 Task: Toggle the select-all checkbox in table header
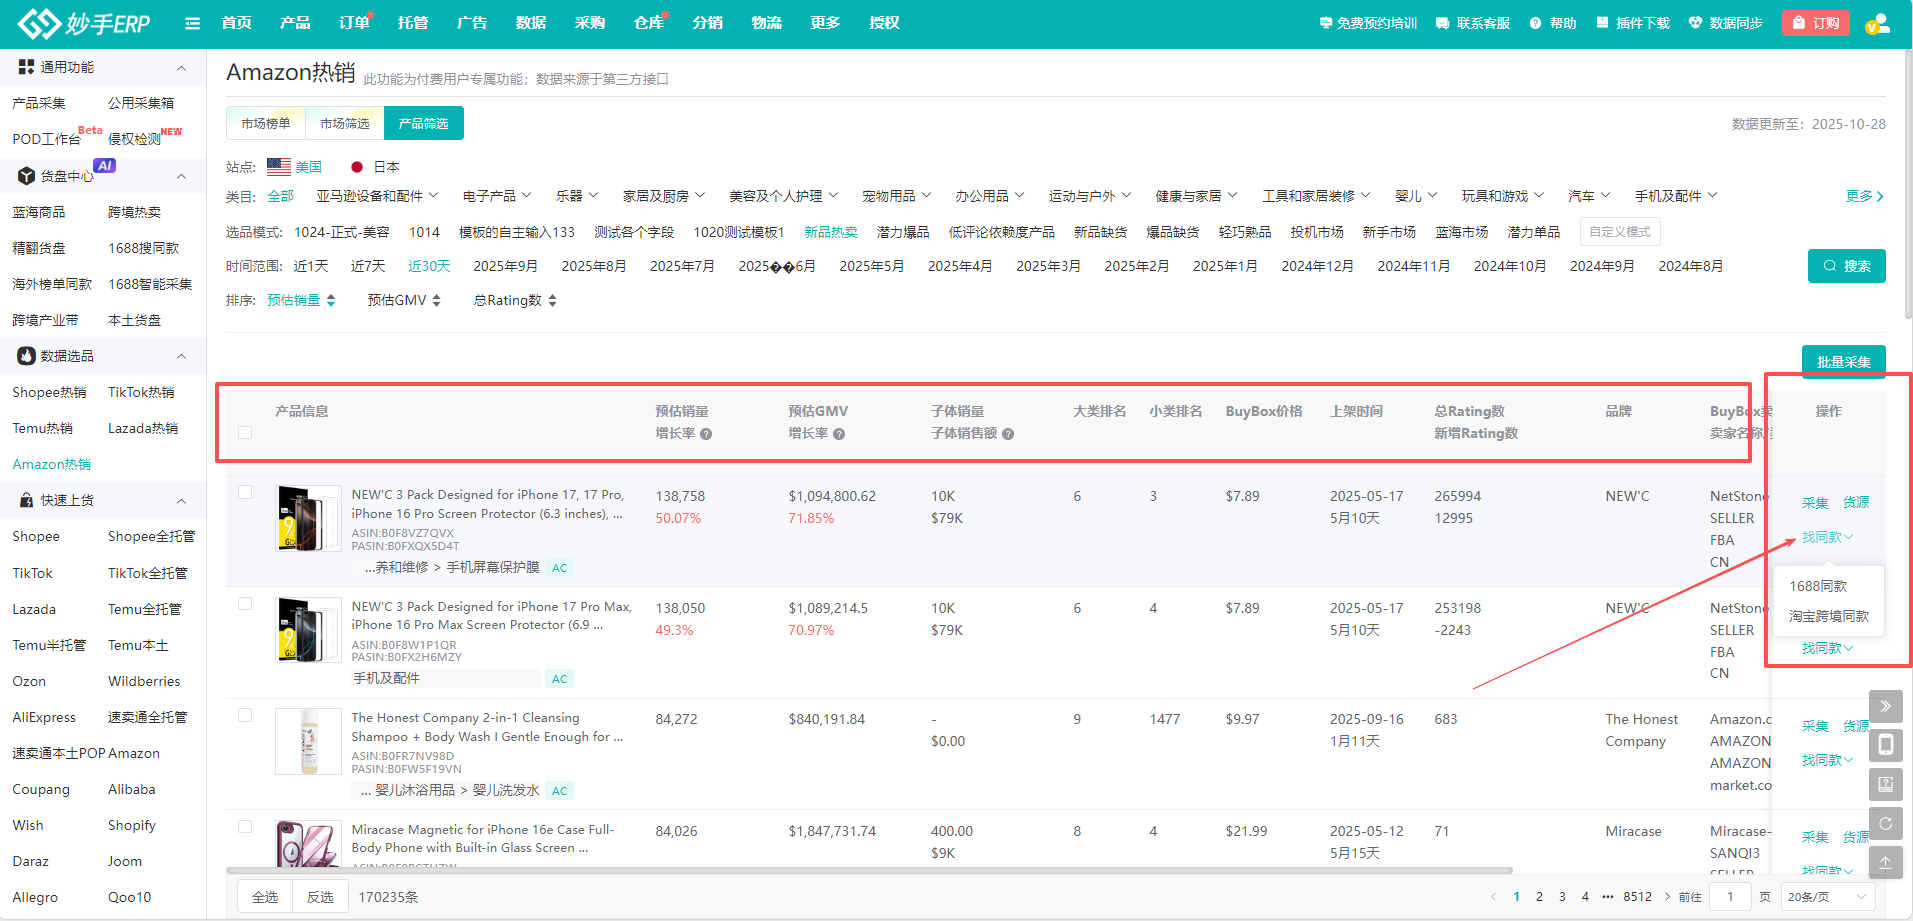click(x=245, y=433)
